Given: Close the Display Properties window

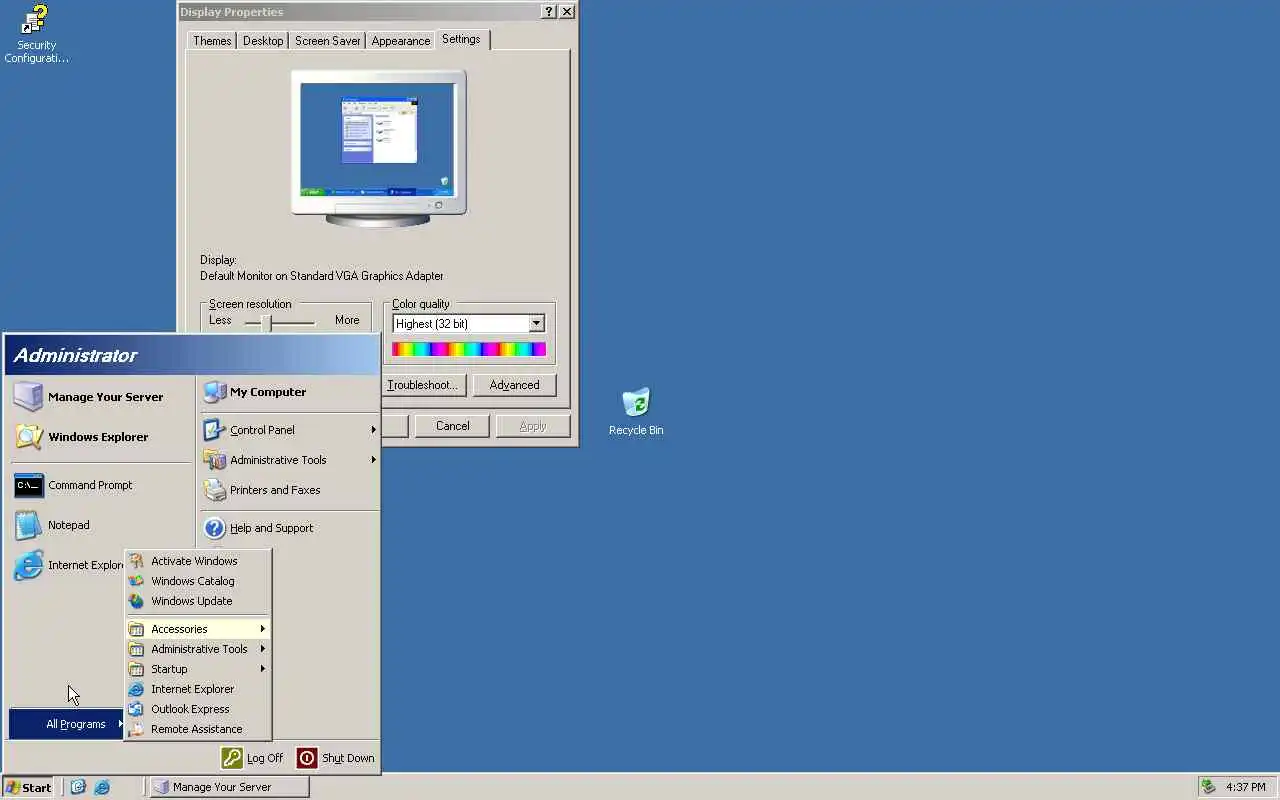Looking at the screenshot, I should [567, 12].
